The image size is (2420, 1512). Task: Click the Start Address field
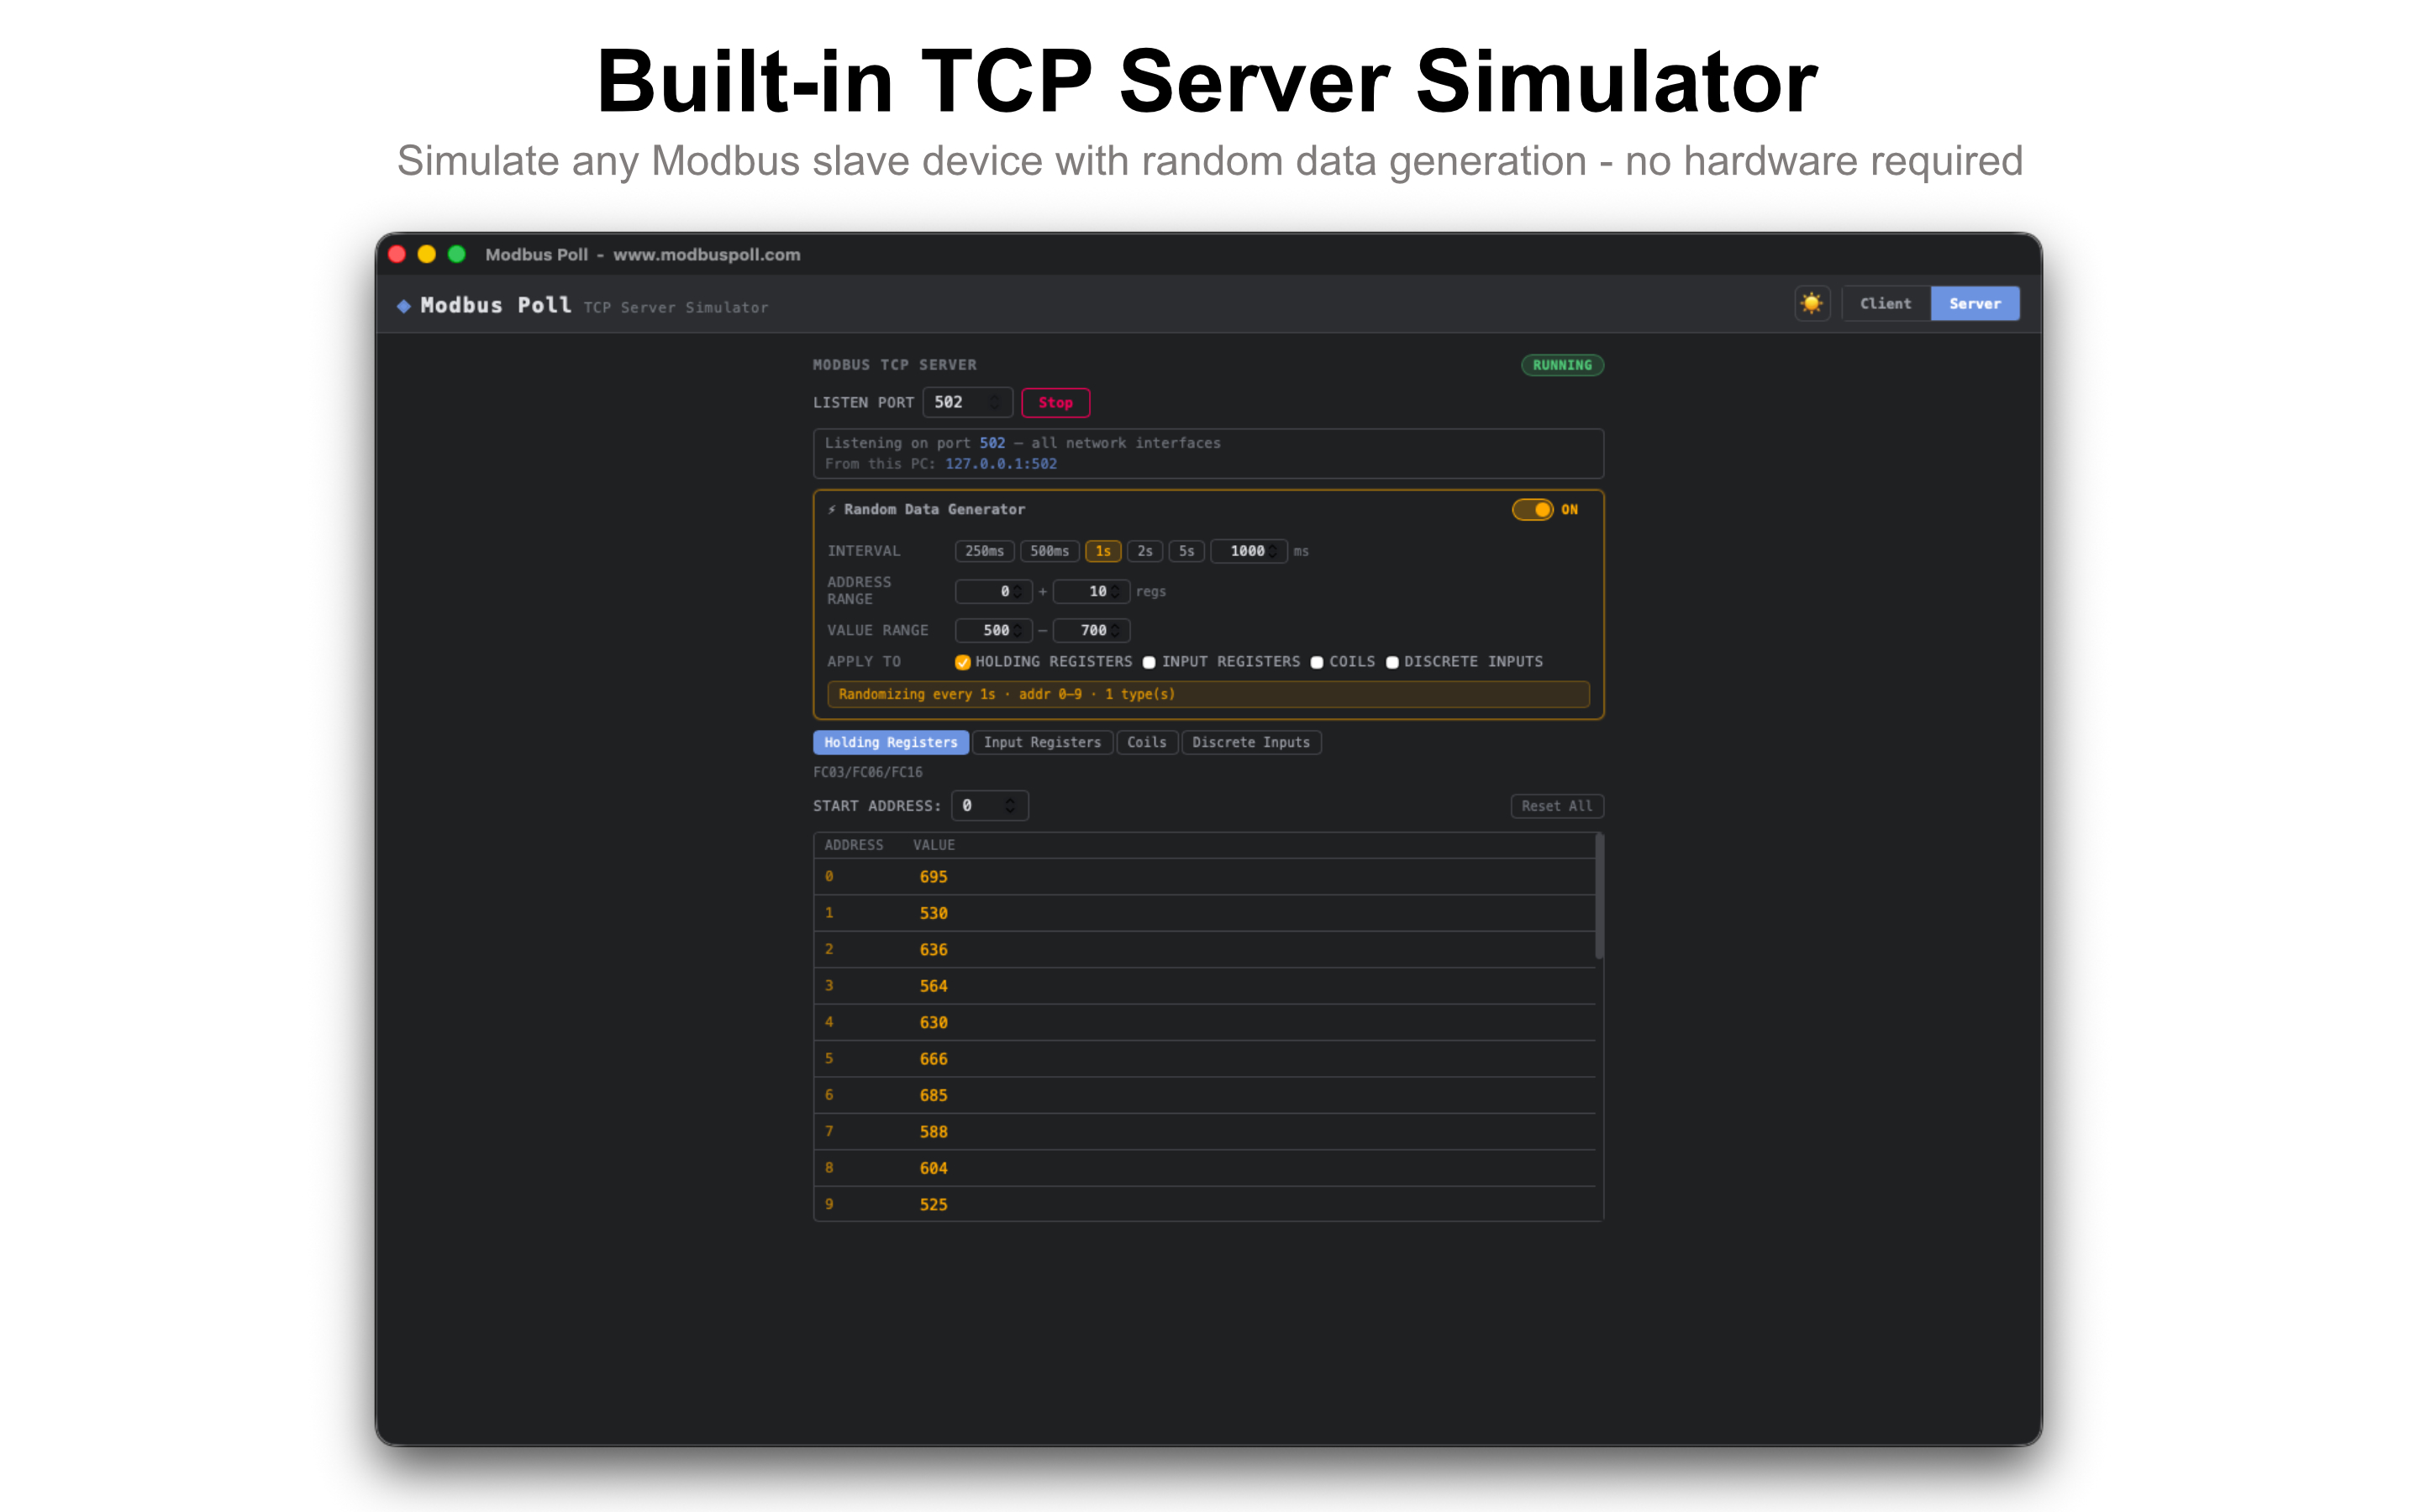988,806
